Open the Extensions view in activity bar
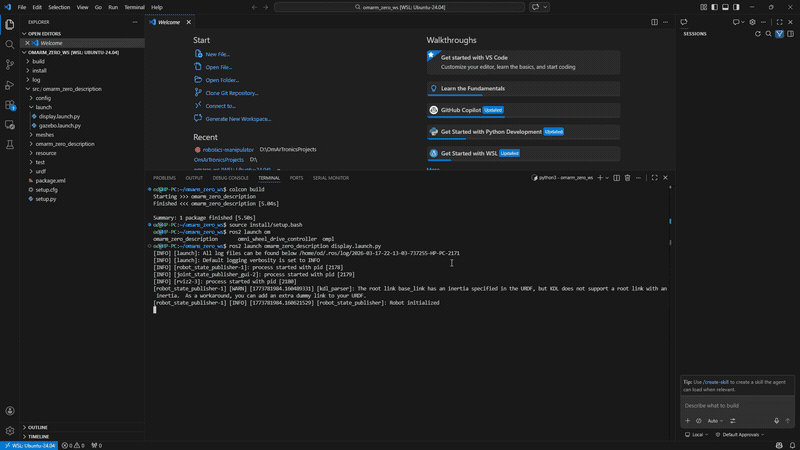This screenshot has width=800, height=450. tap(10, 105)
